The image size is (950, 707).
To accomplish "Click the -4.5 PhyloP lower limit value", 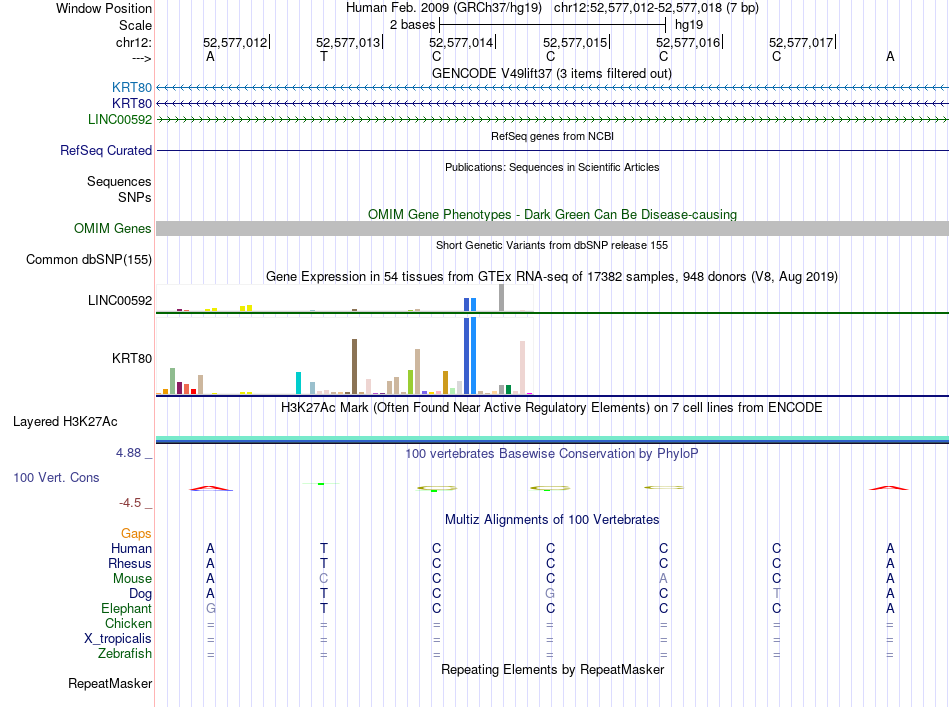I will (130, 502).
